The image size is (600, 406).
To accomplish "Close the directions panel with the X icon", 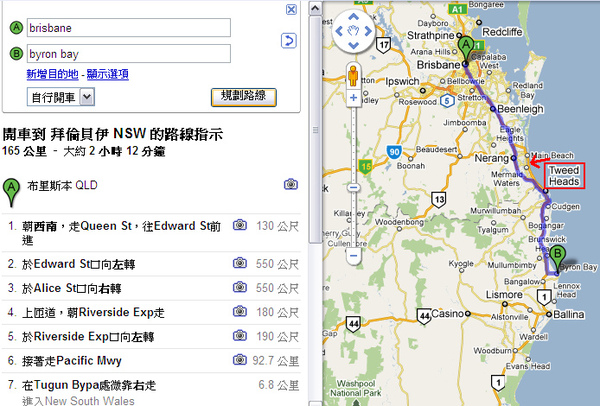I will tap(291, 9).
